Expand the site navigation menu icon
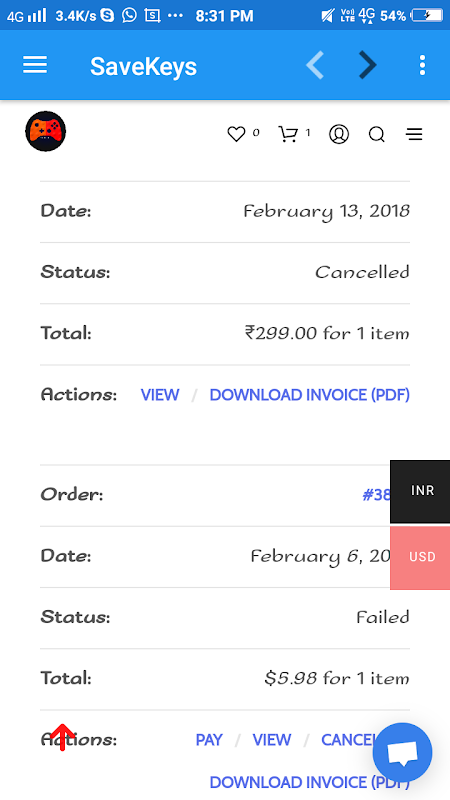Image resolution: width=450 pixels, height=800 pixels. coord(414,134)
